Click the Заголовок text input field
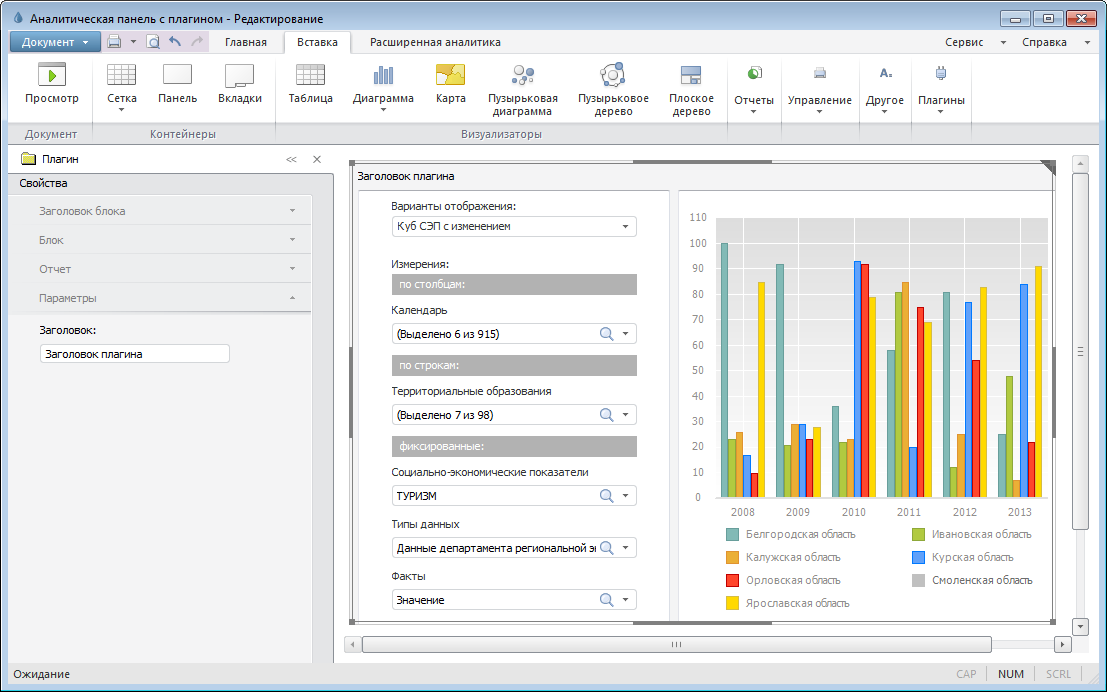This screenshot has width=1107, height=692. 135,354
